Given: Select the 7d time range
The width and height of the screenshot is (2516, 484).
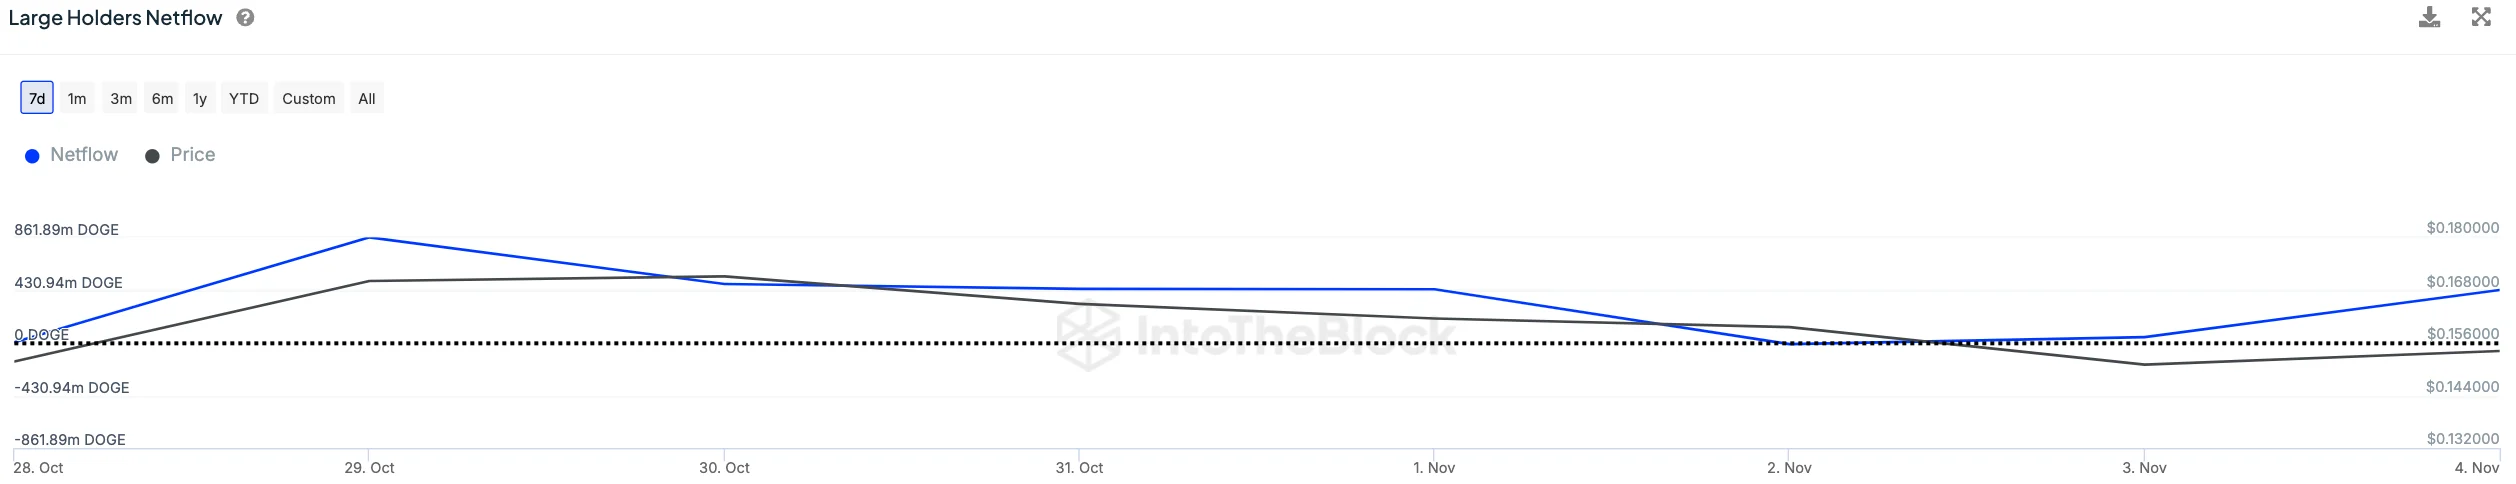Looking at the screenshot, I should (37, 98).
